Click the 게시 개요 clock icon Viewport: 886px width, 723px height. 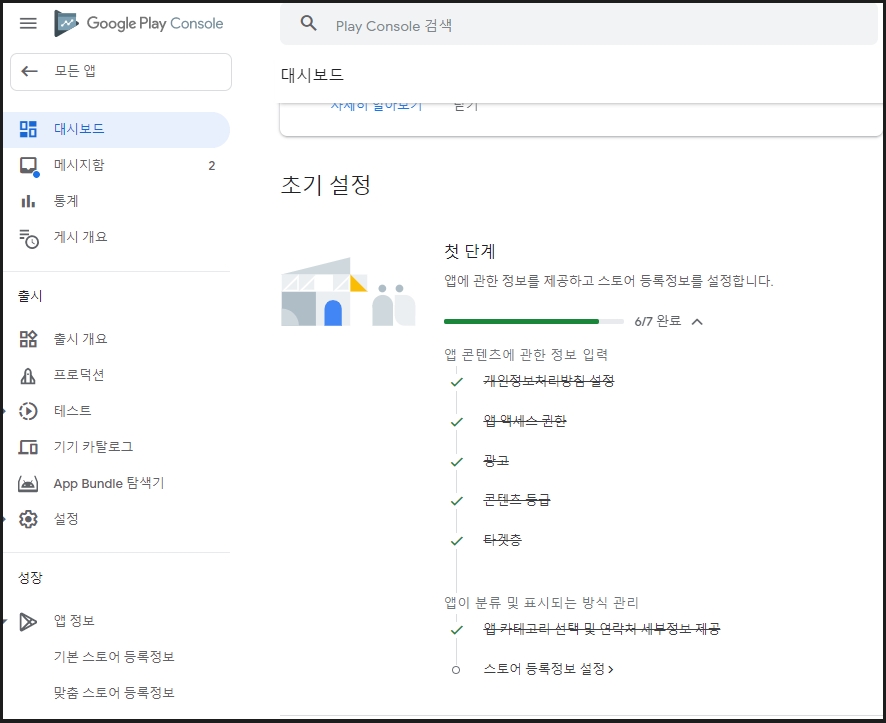click(28, 238)
